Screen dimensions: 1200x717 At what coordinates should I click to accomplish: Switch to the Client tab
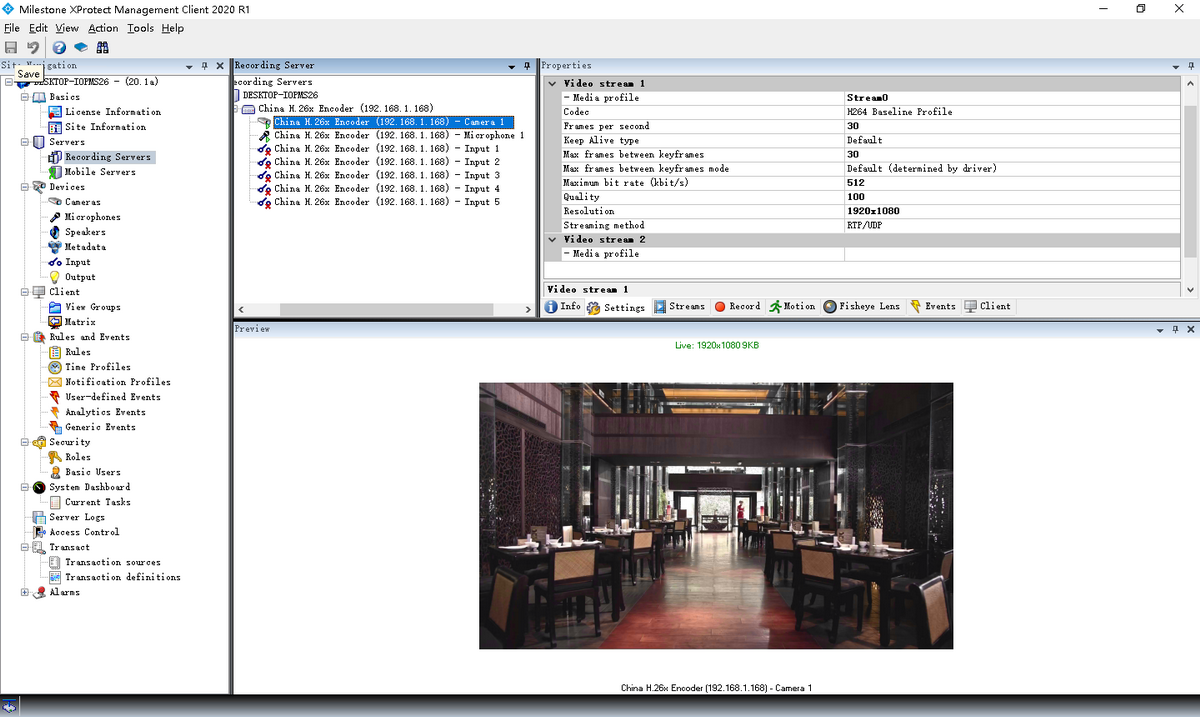[x=988, y=307]
